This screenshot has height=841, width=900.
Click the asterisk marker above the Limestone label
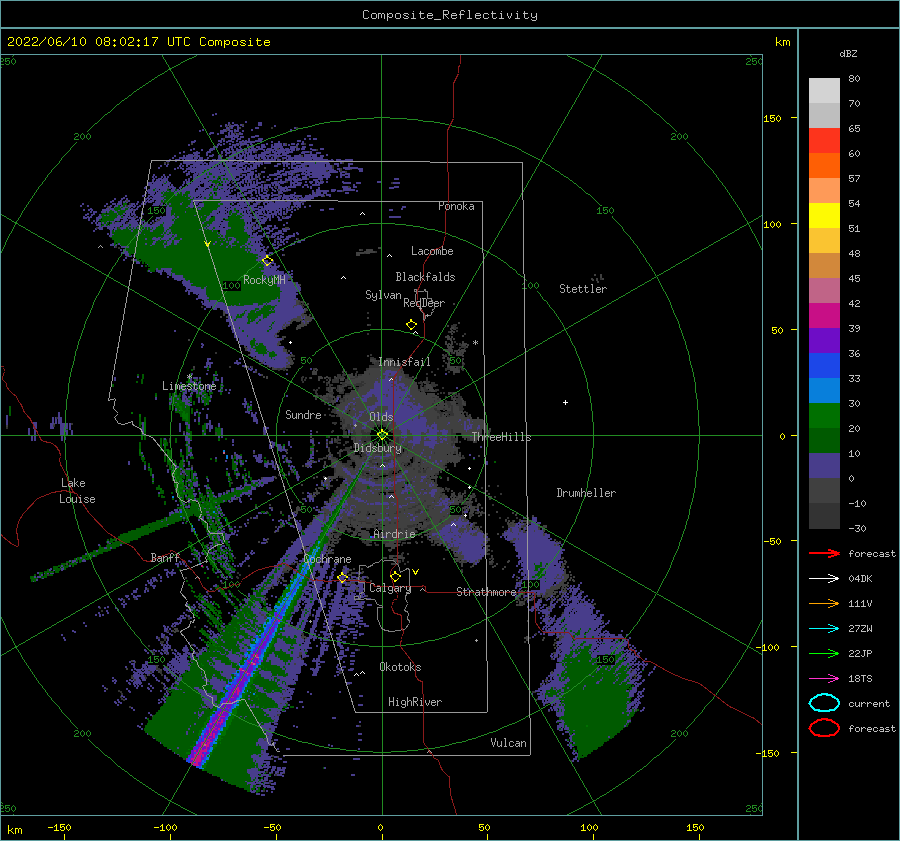(189, 377)
